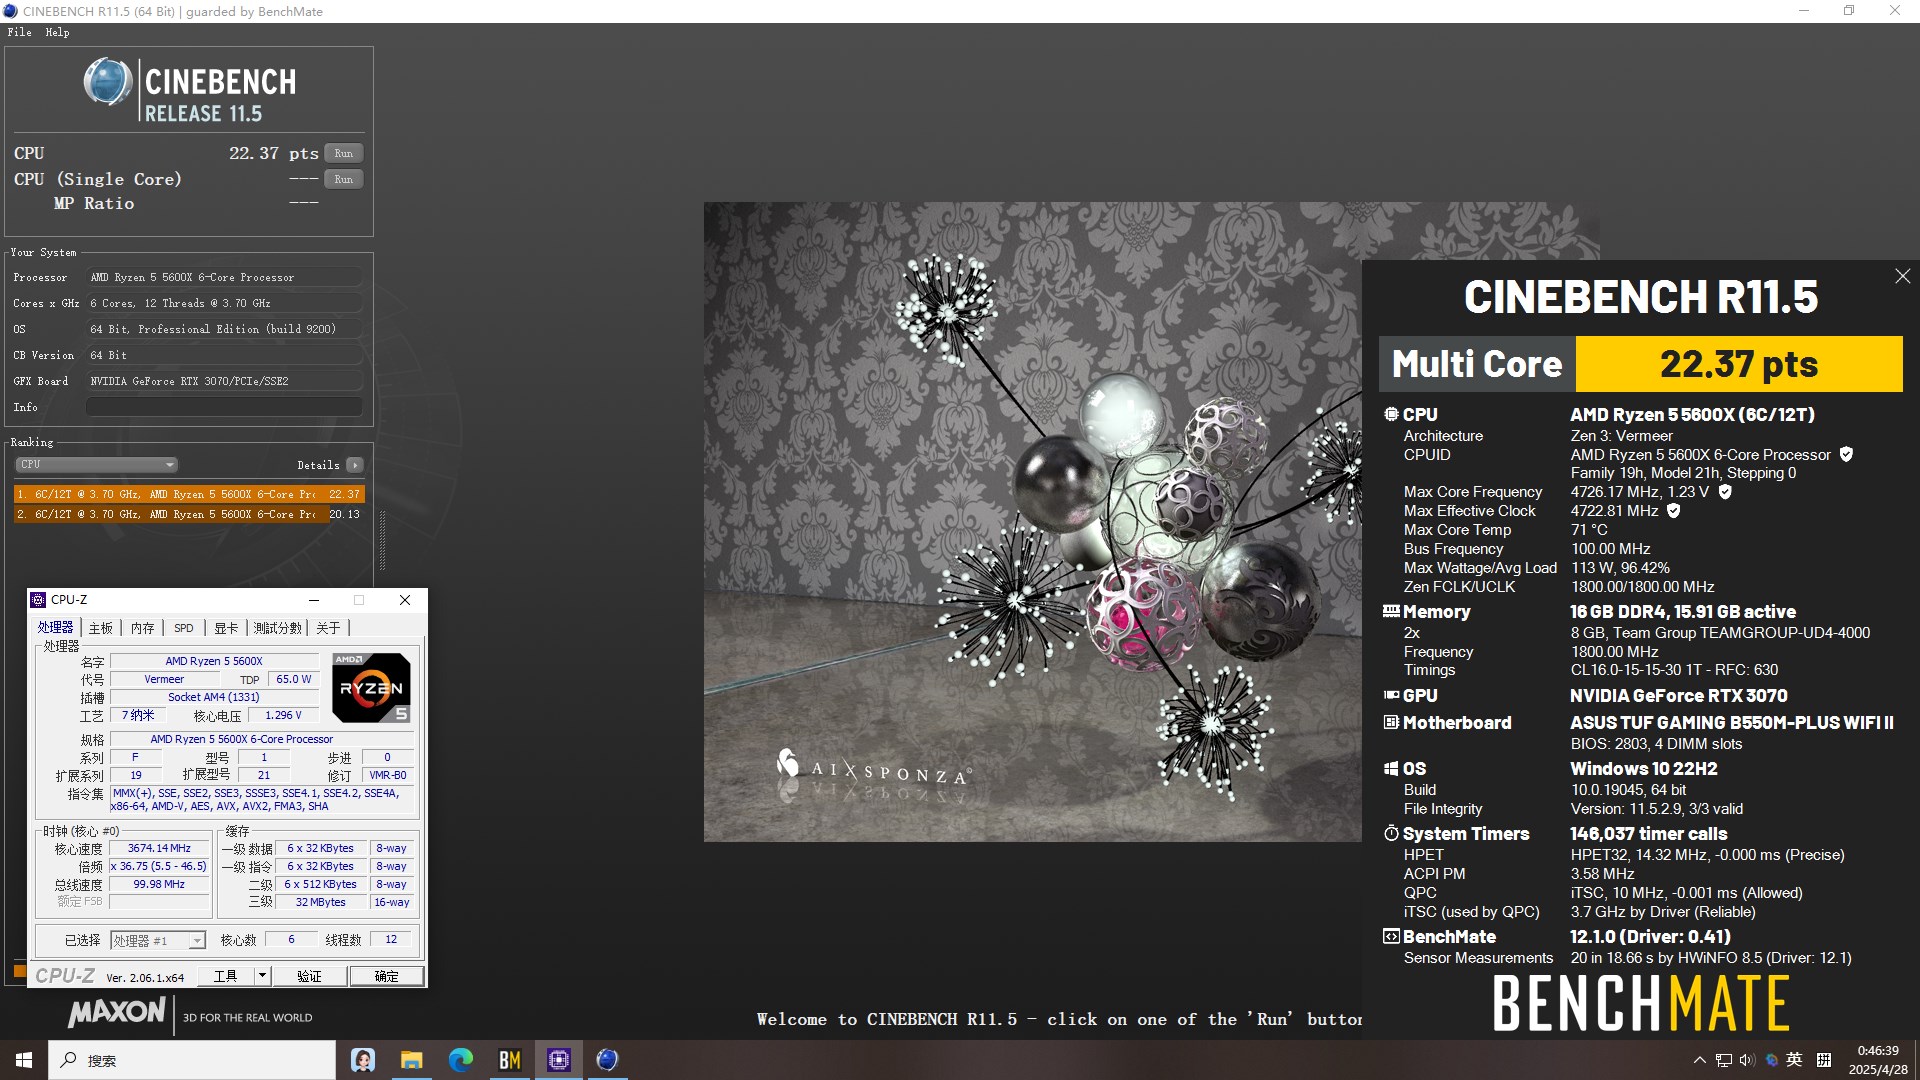Open File Explorer from taskbar
The width and height of the screenshot is (1920, 1080).
(411, 1060)
